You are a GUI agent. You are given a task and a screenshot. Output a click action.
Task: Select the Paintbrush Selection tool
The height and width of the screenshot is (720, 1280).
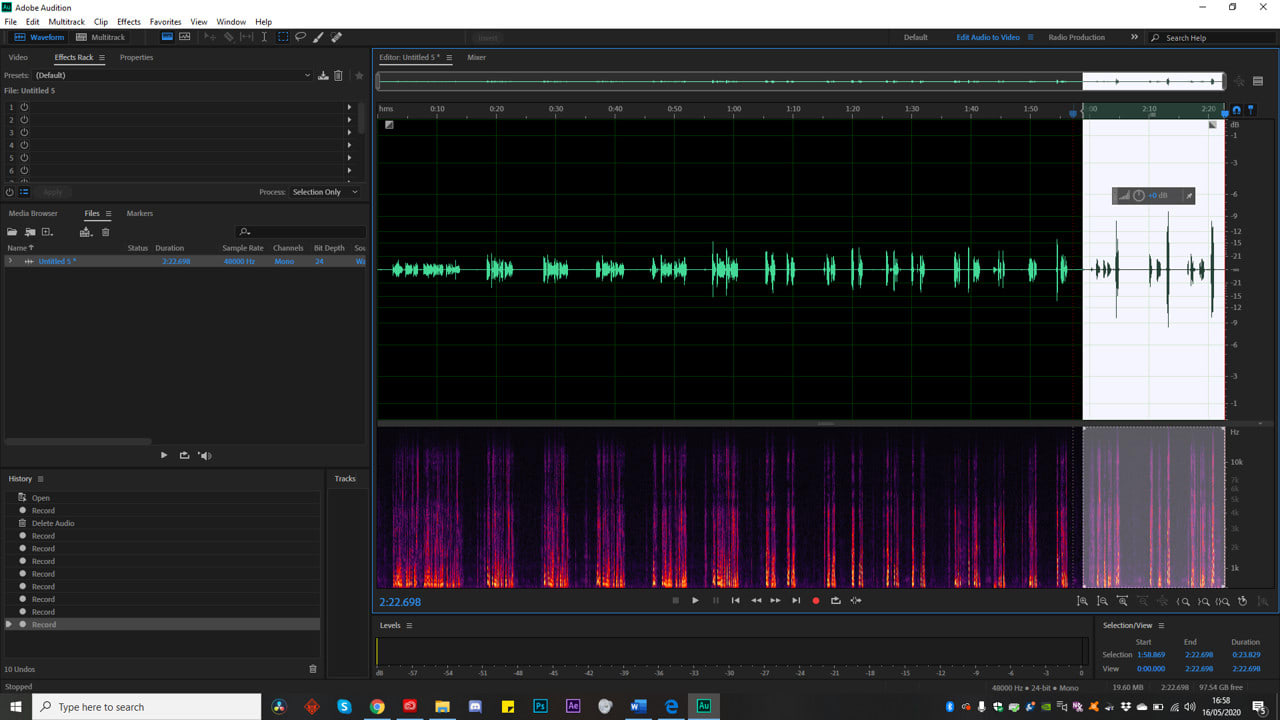(x=318, y=37)
